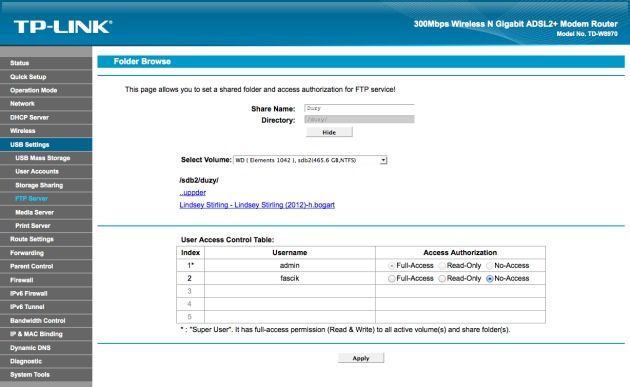Click the 'Username' column header
This screenshot has height=387, width=630.
[x=290, y=253]
